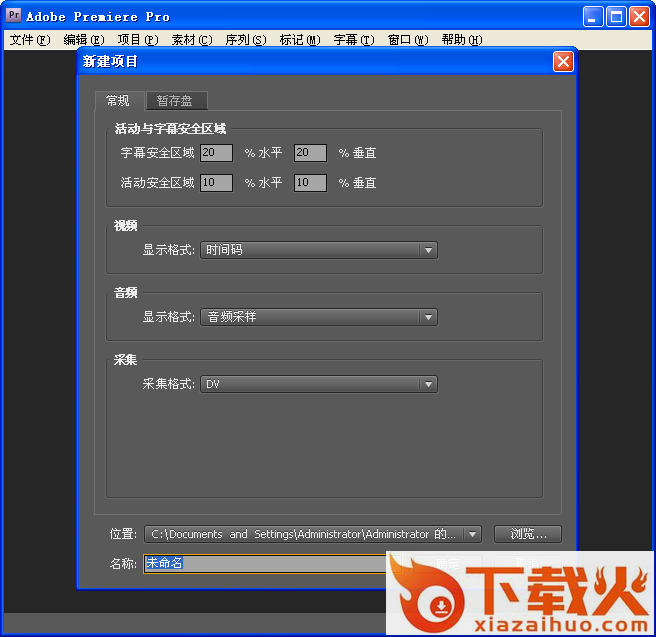Open the 窗口(W) menu
Screen dimensions: 656x637
(407, 40)
